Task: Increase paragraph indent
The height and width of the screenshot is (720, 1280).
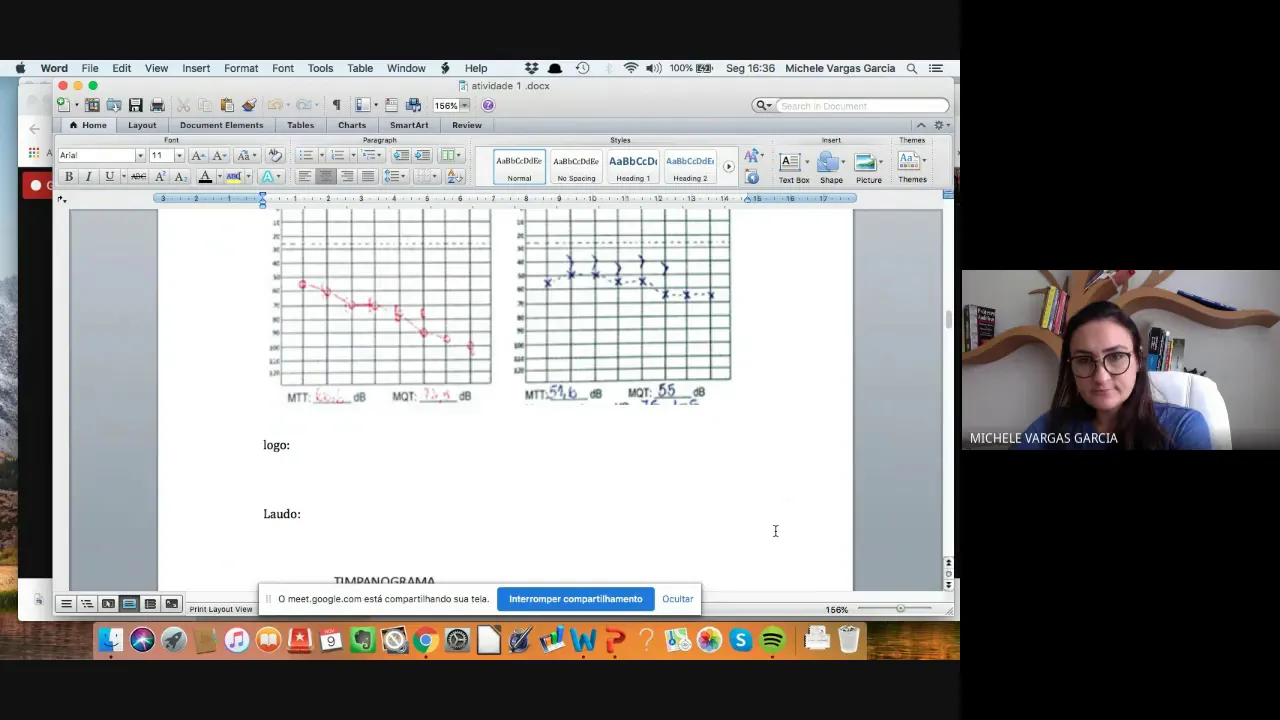Action: pyautogui.click(x=422, y=155)
